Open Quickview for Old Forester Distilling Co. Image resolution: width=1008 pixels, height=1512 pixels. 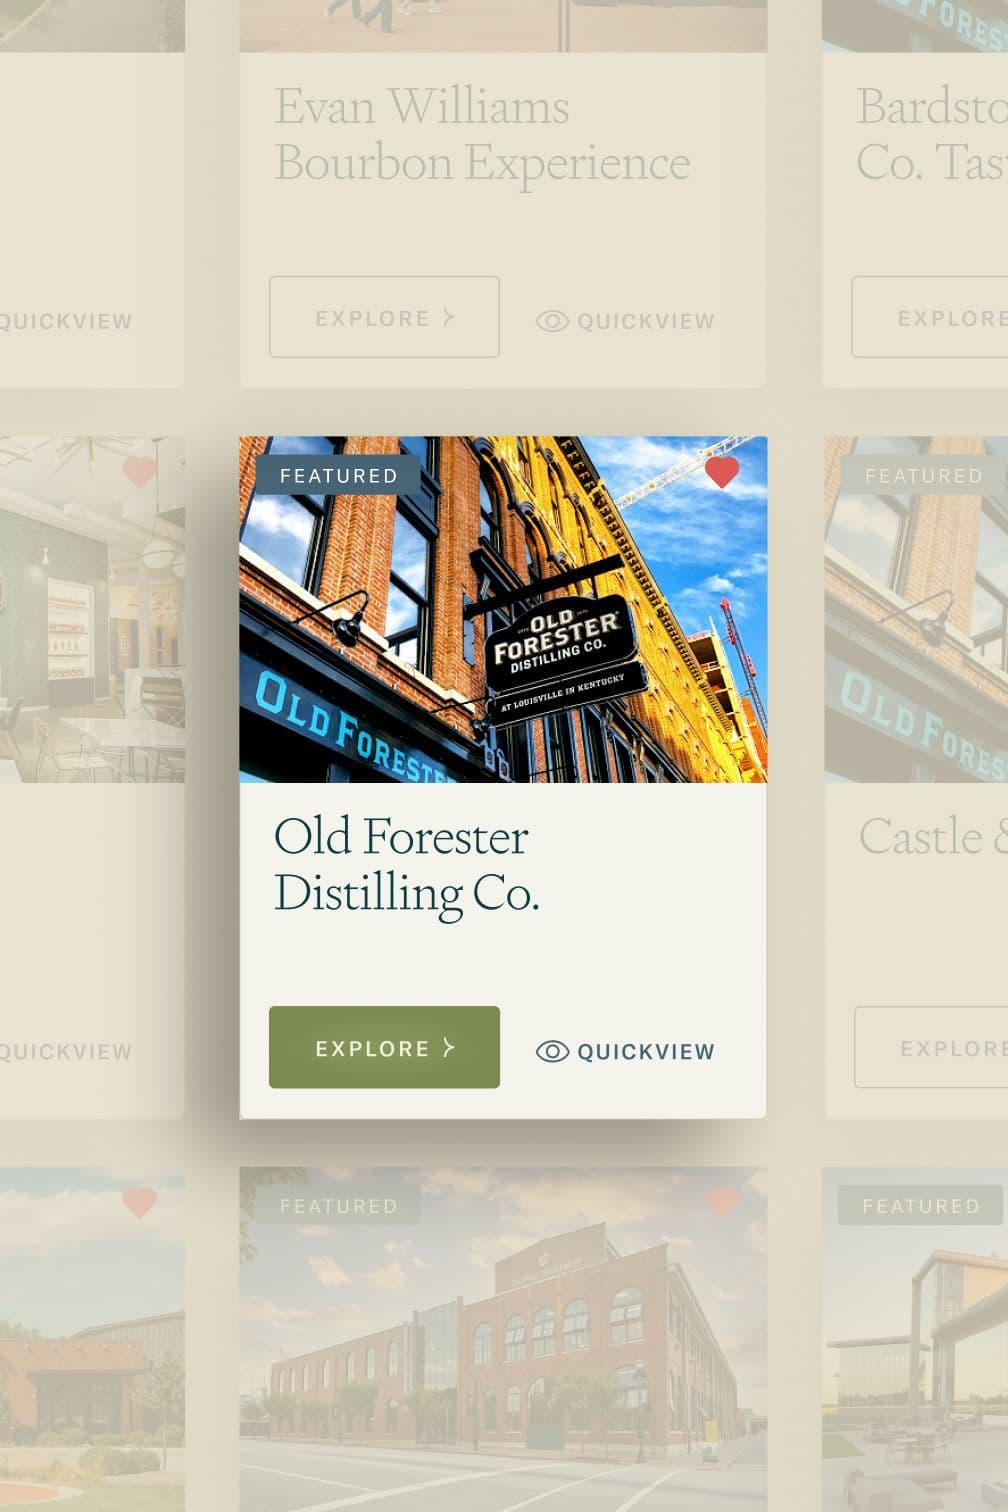point(626,1051)
